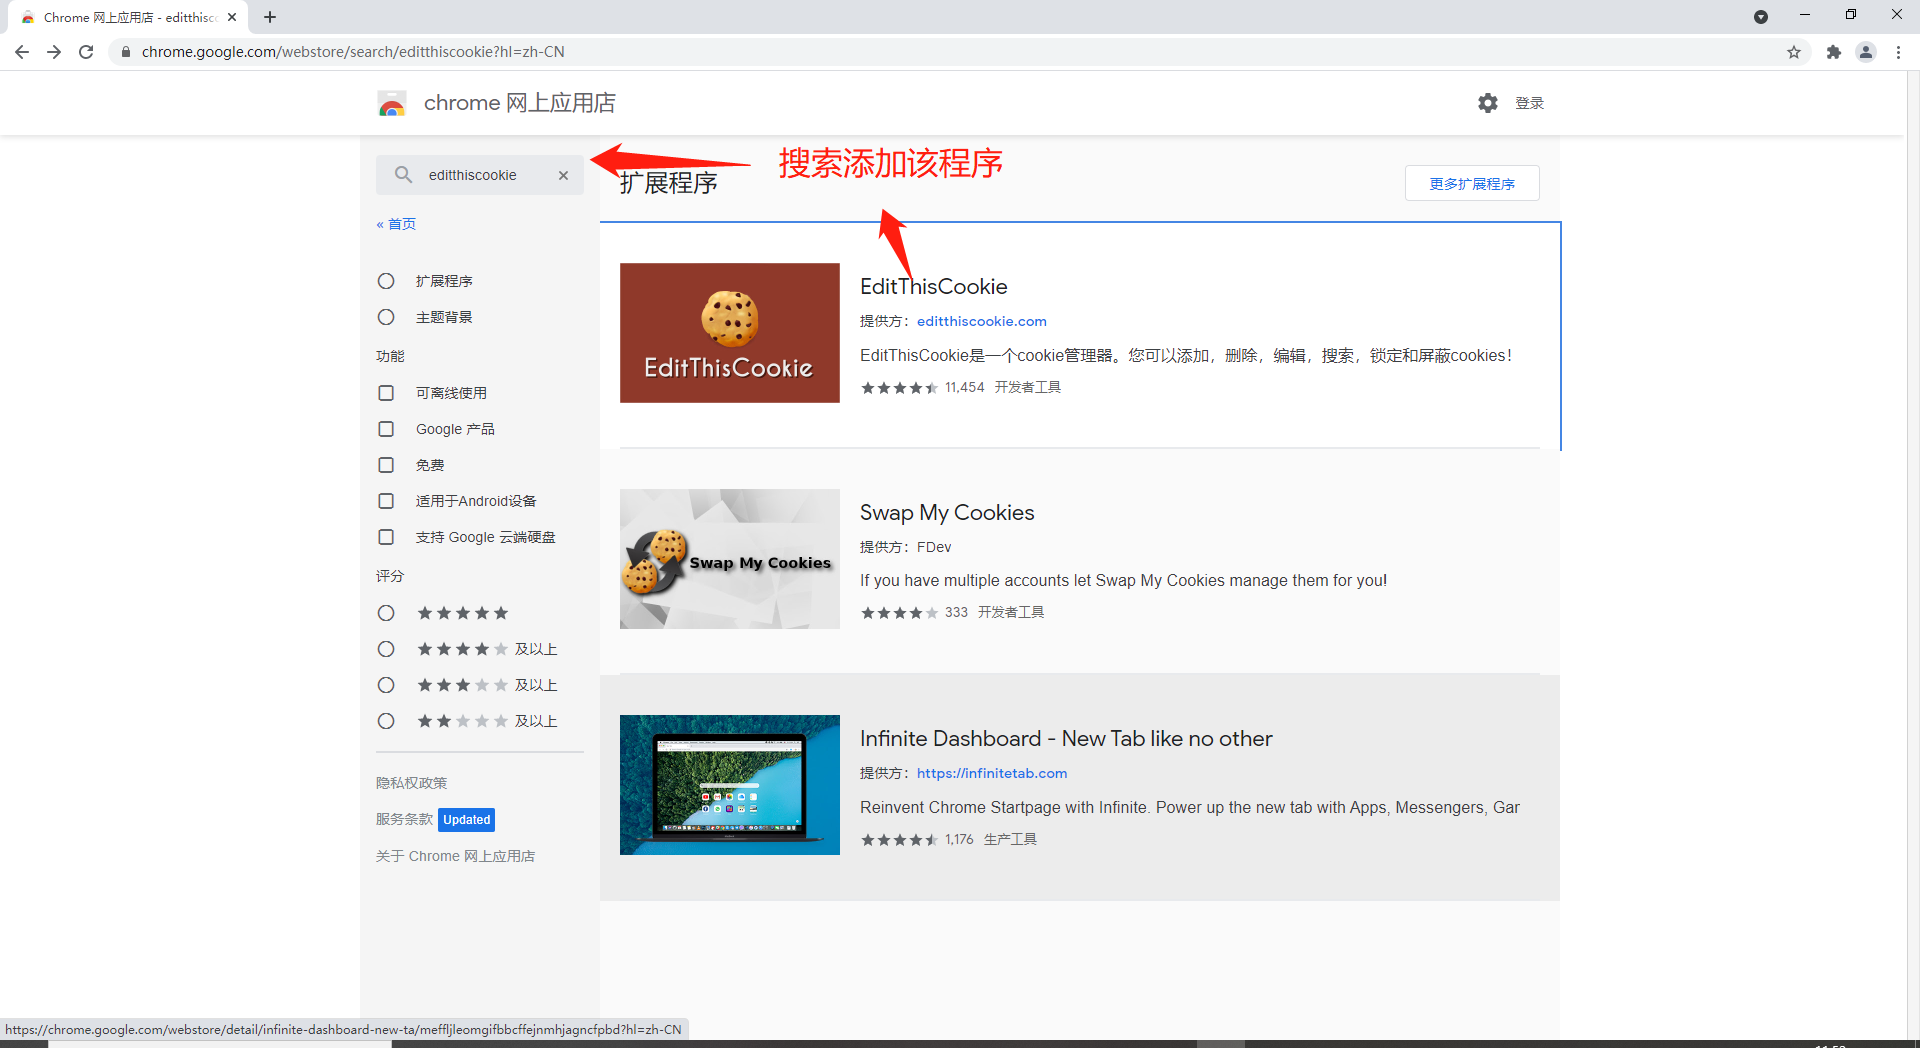Viewport: 1920px width, 1048px height.
Task: Select the 主题背景 radio filter
Action: (386, 317)
